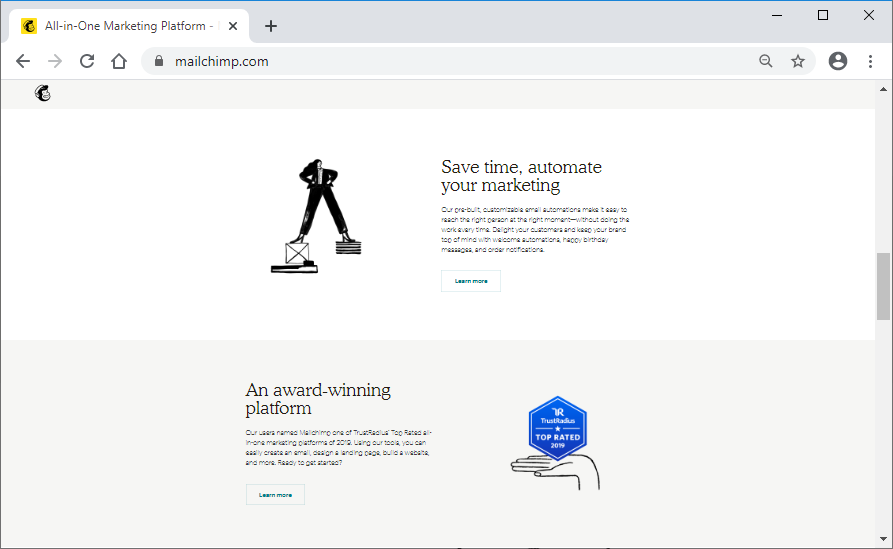
Task: Open the Chrome three-dot menu
Action: (x=870, y=61)
